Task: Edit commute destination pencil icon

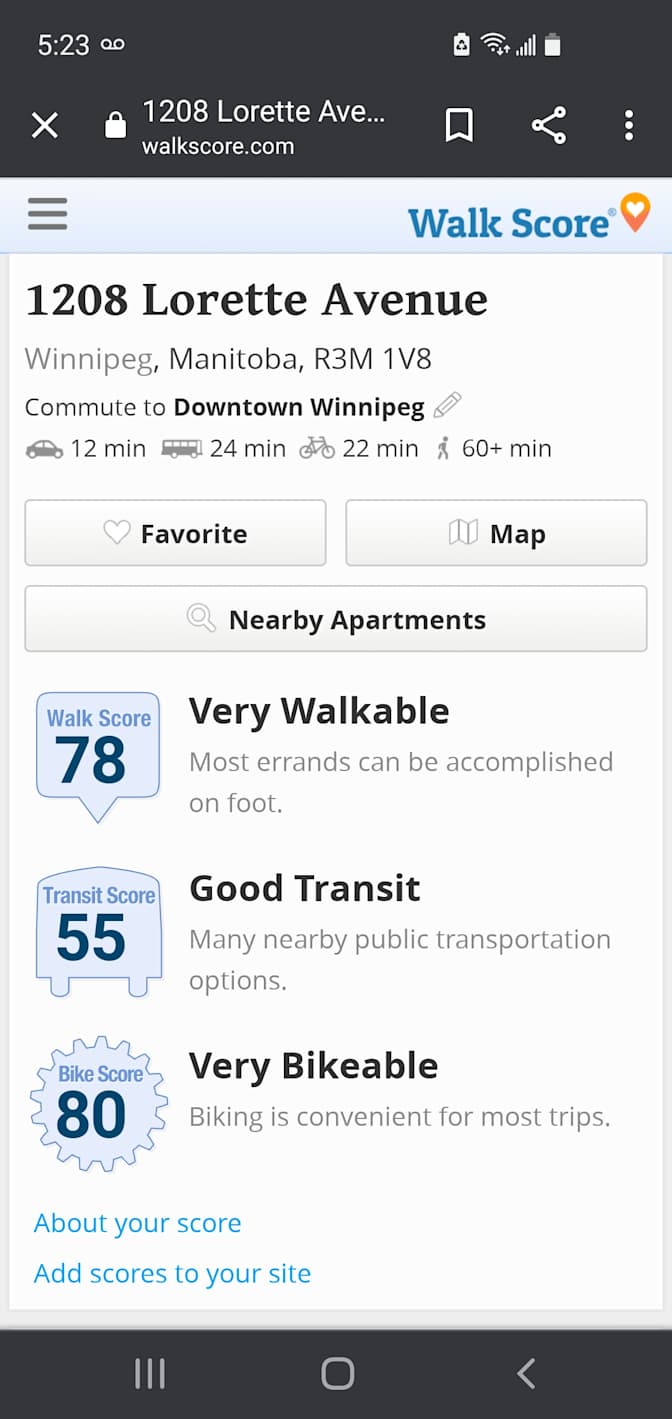Action: (447, 406)
